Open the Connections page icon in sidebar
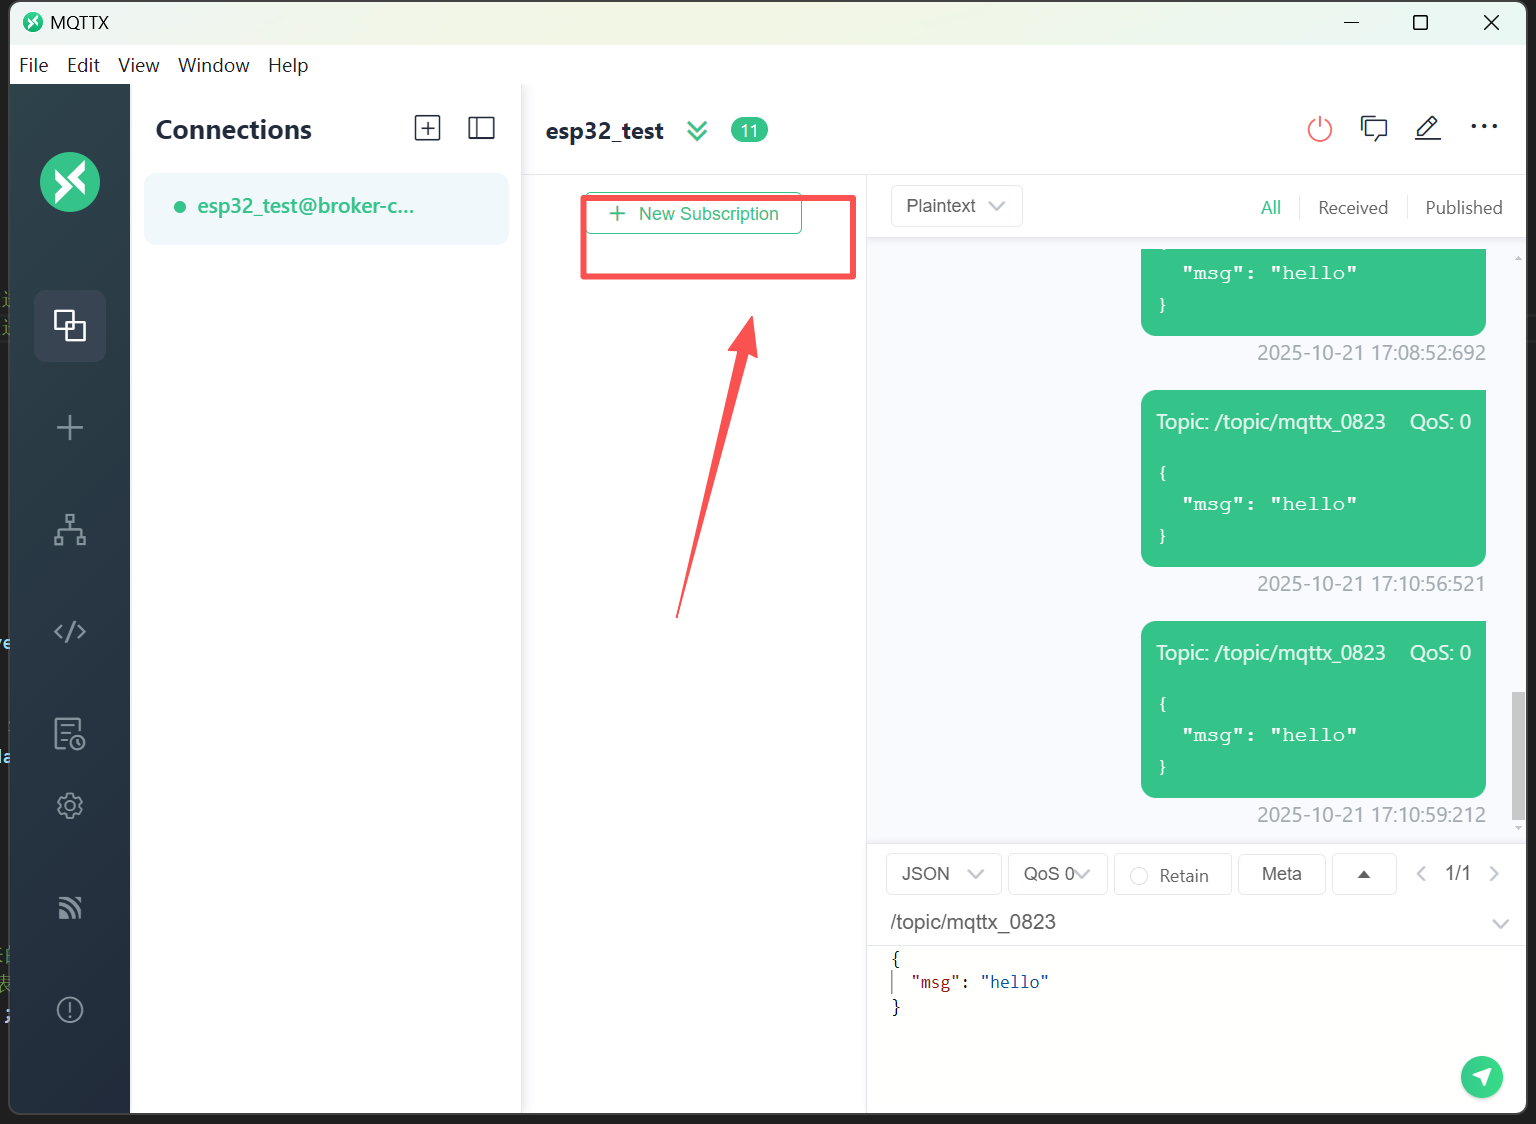The image size is (1536, 1124). [70, 326]
